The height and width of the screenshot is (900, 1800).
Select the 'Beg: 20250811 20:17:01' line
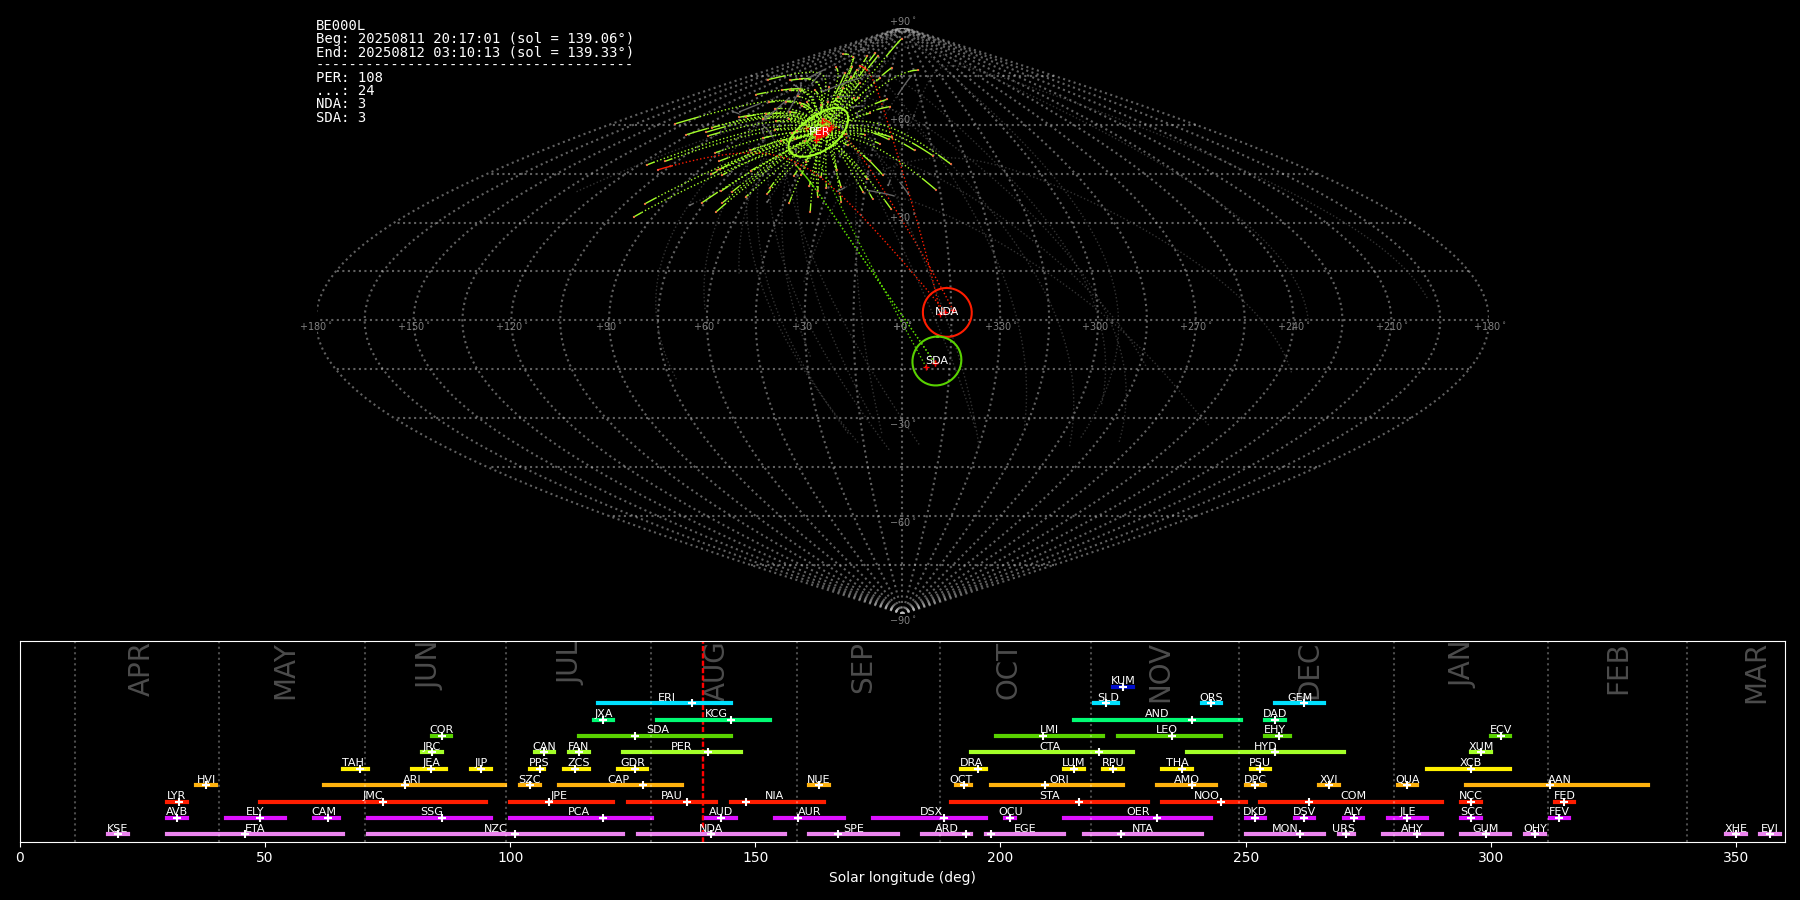point(475,39)
